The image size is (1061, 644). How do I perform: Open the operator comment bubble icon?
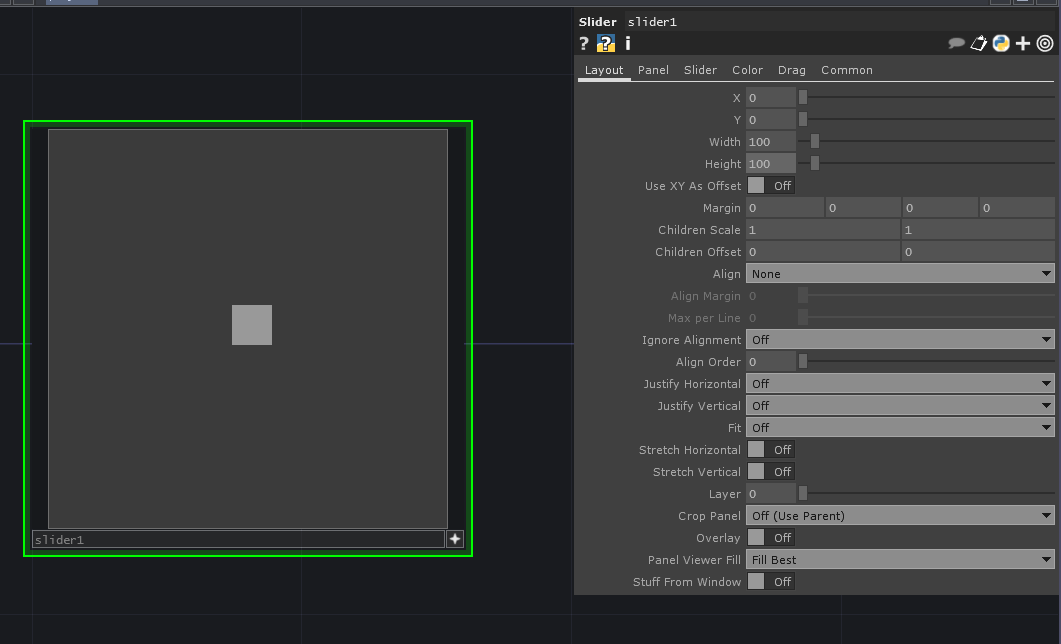[x=957, y=43]
